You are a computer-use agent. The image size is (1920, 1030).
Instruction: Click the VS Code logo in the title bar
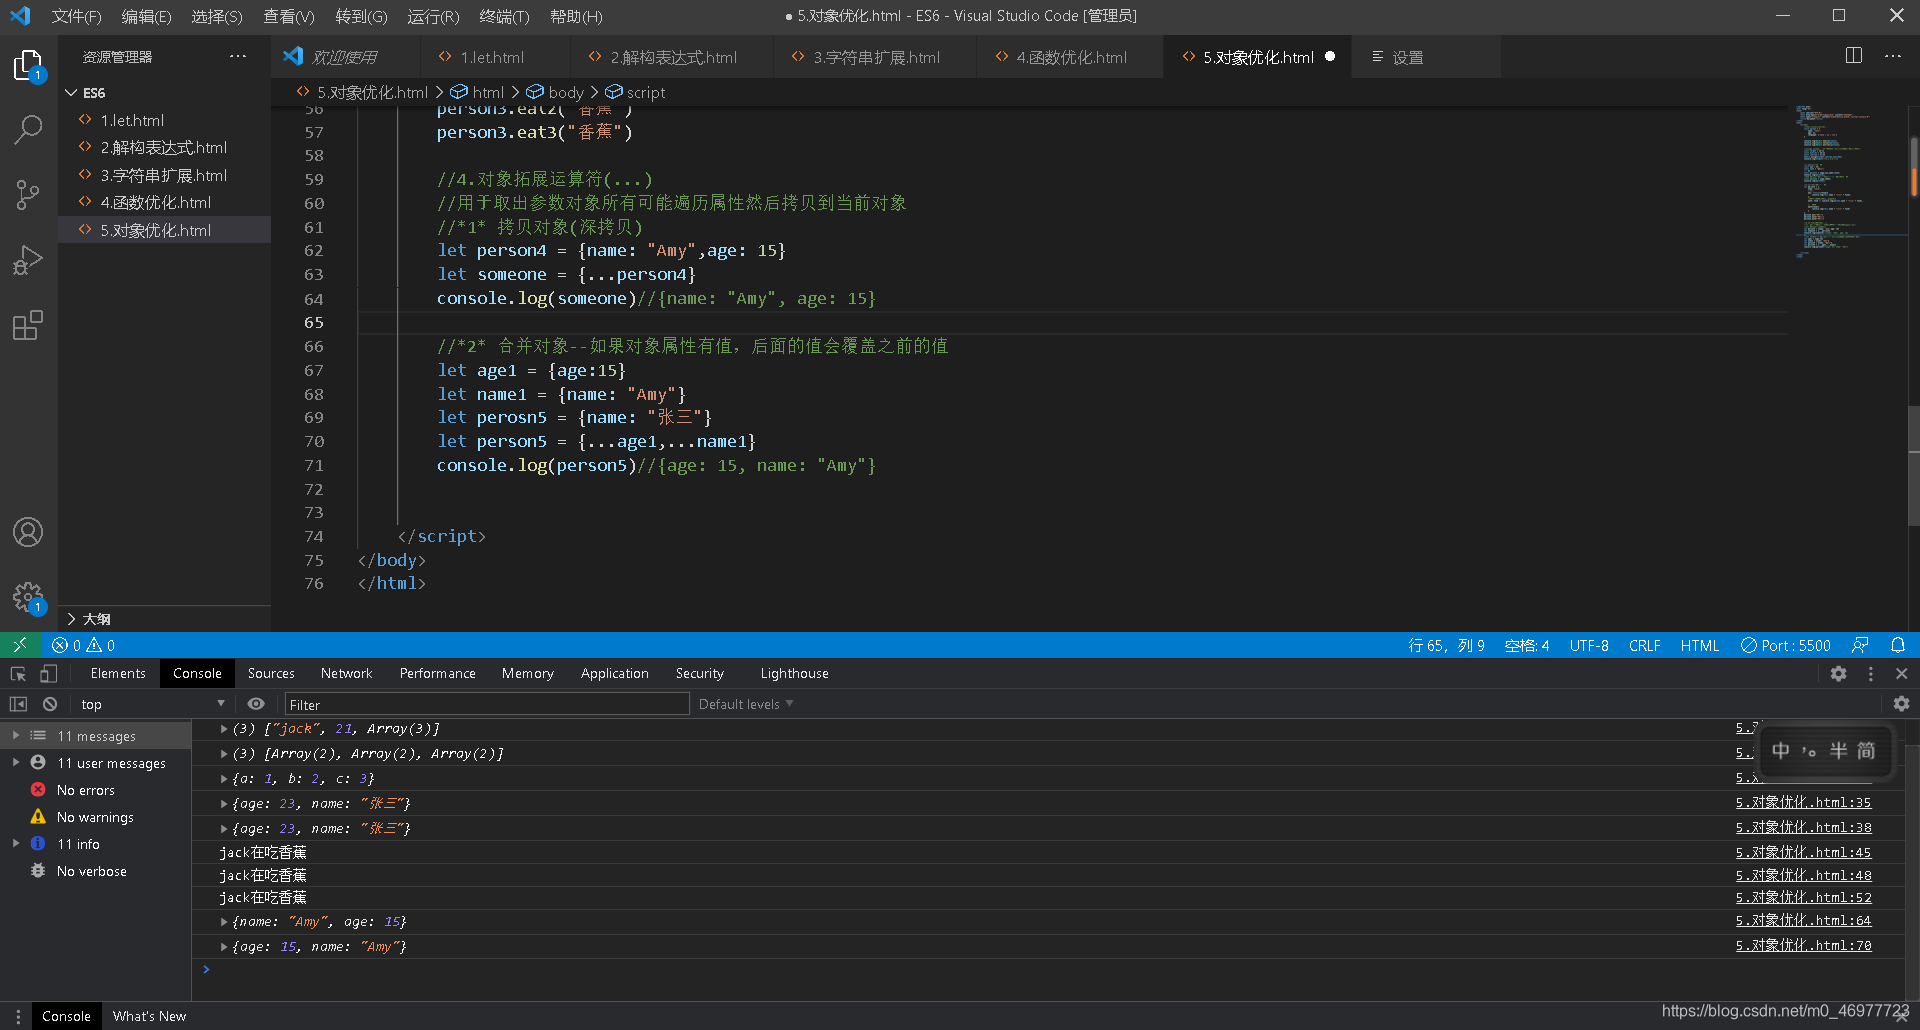tap(20, 16)
